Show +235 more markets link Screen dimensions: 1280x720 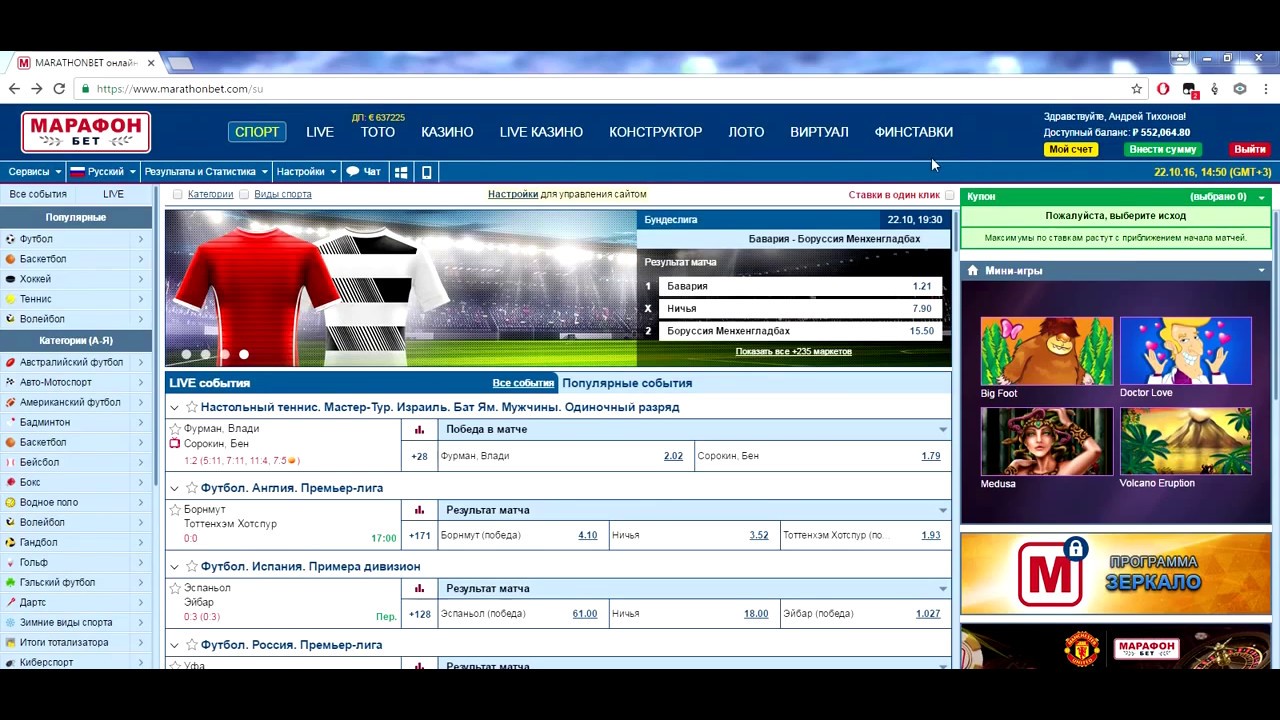click(x=794, y=352)
